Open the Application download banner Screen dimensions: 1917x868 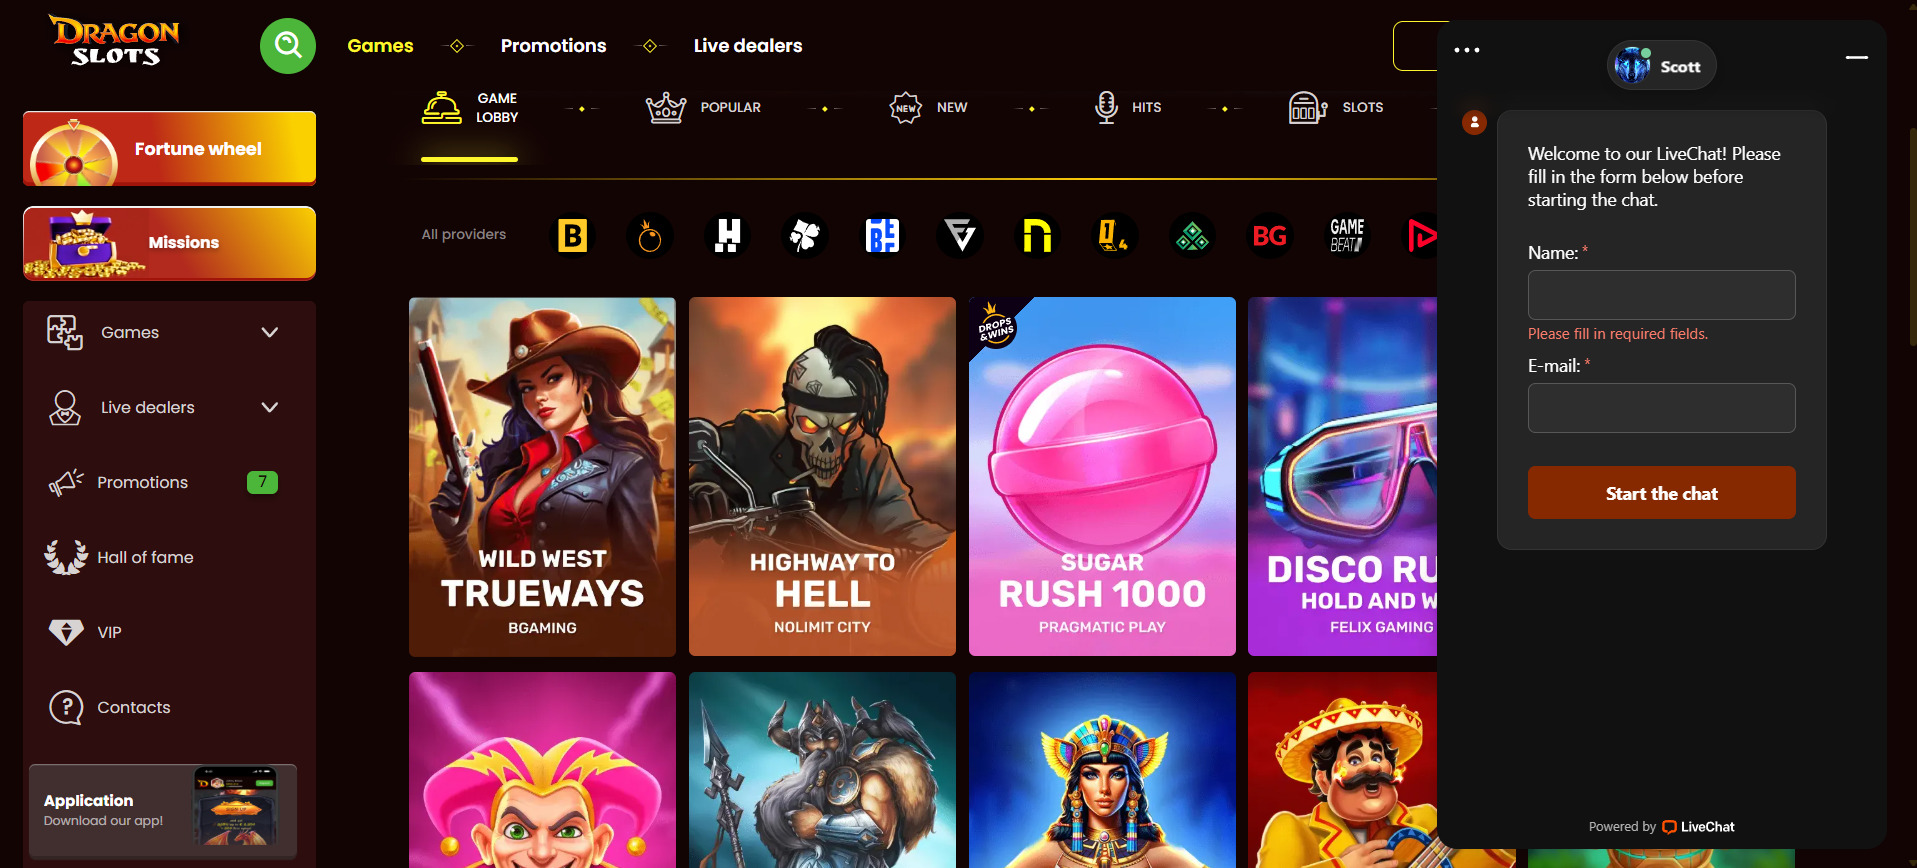163,811
